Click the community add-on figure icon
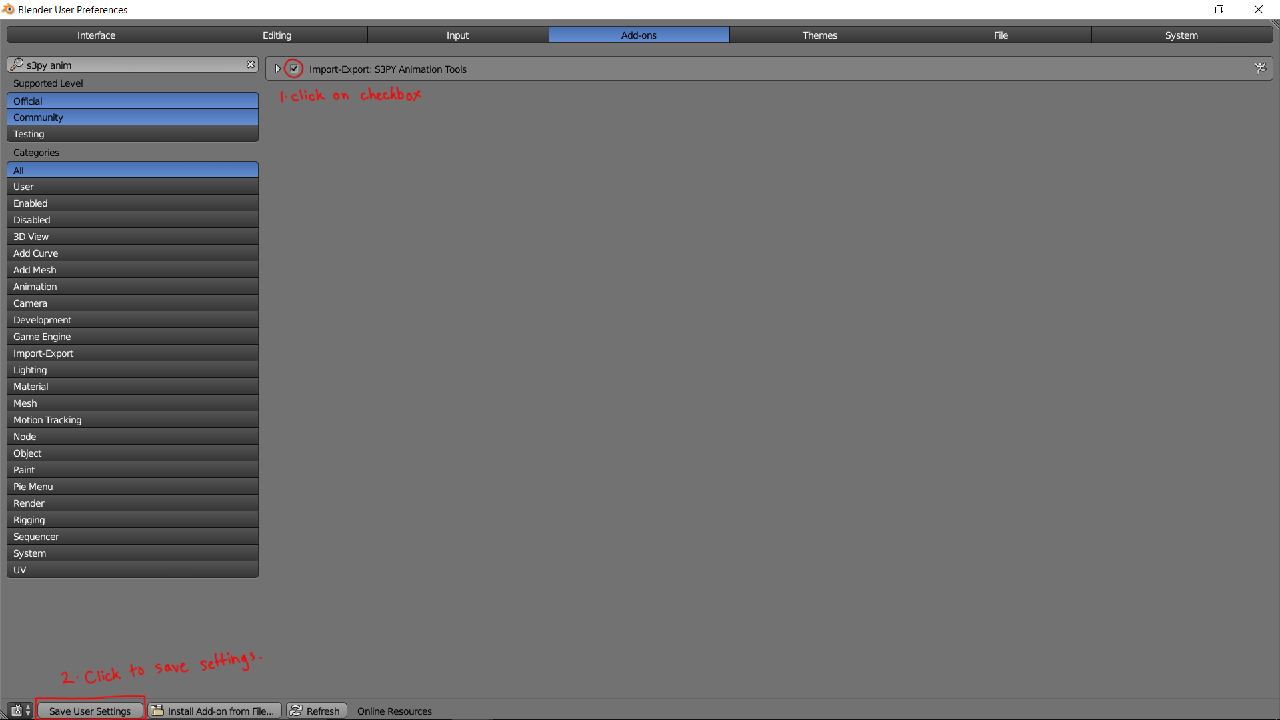Viewport: 1280px width, 720px height. pos(1261,69)
